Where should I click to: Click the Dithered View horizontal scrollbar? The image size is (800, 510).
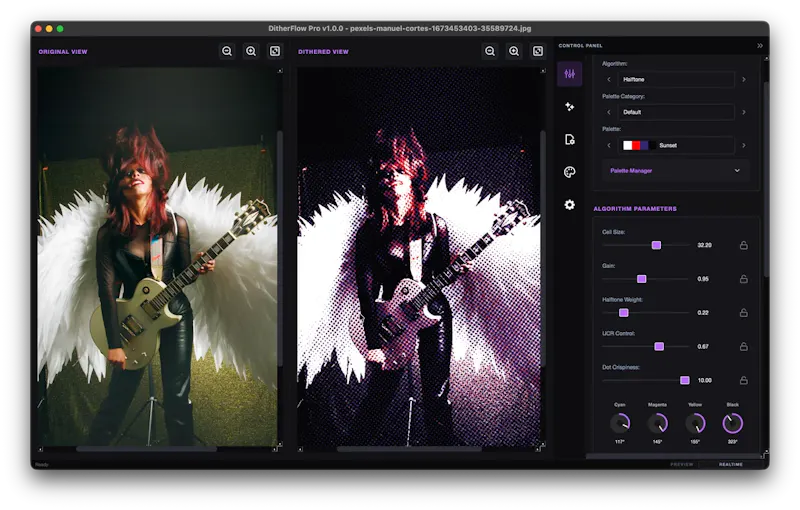click(x=409, y=449)
